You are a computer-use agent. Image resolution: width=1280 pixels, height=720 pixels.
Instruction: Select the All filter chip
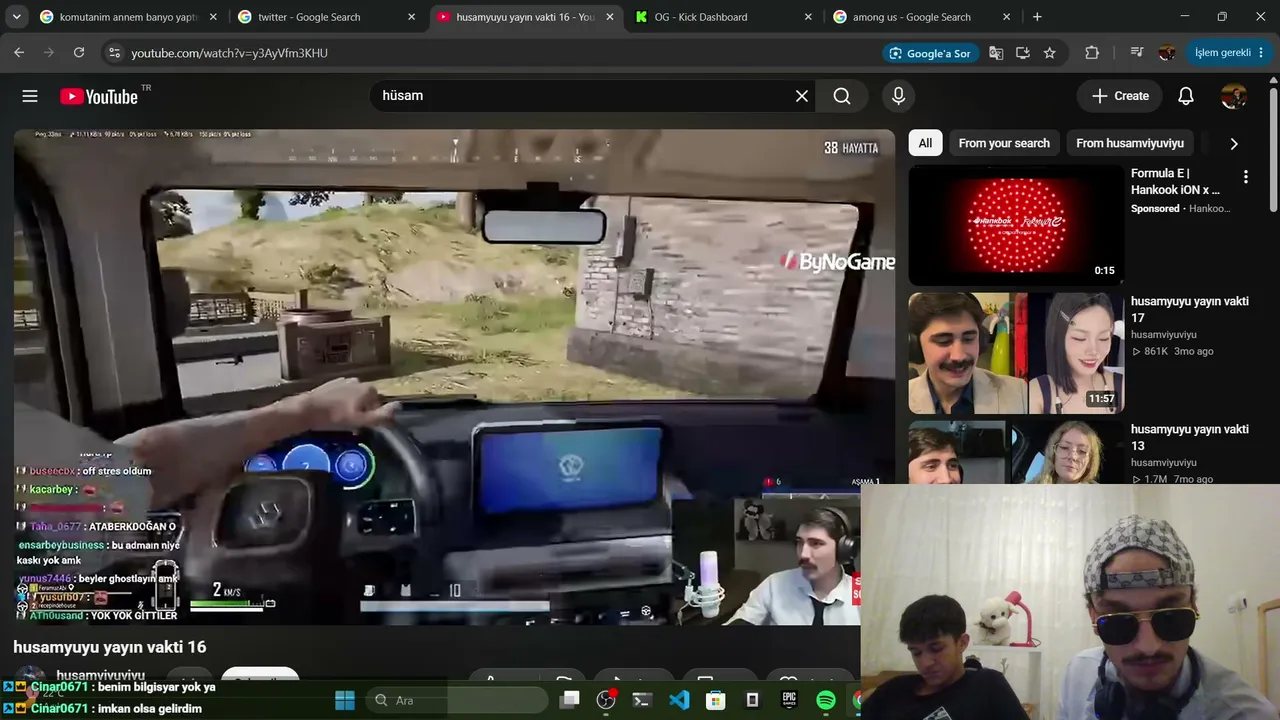coord(925,143)
